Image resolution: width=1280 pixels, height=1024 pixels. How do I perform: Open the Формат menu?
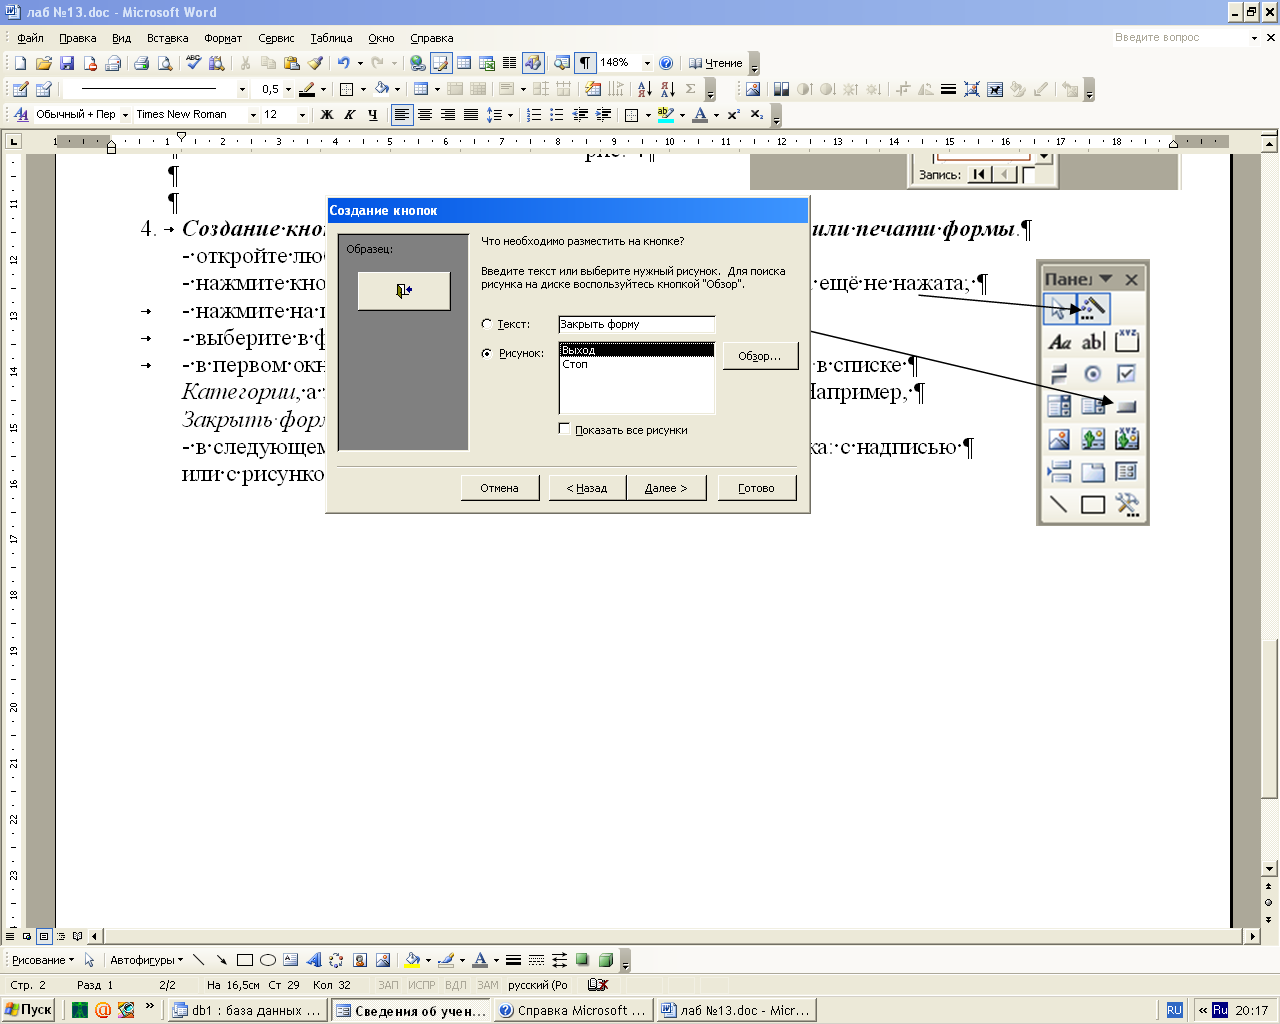tap(223, 38)
